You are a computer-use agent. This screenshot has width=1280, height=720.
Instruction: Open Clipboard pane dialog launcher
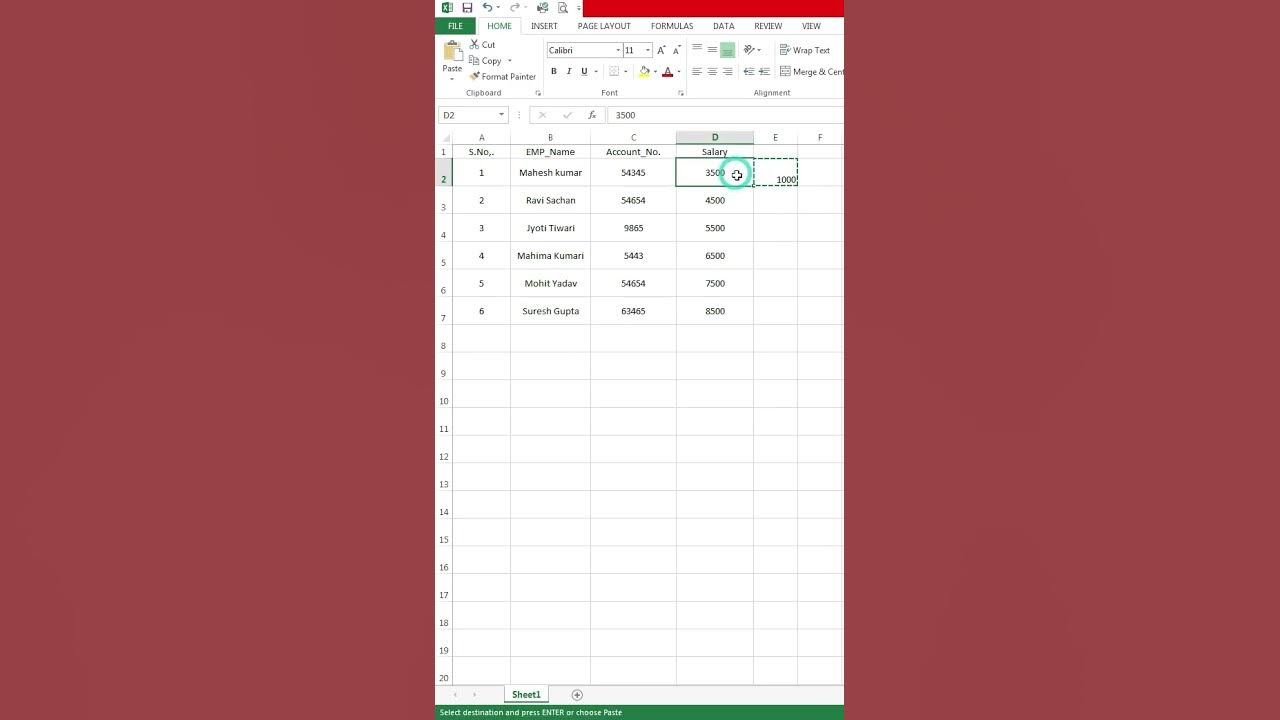click(x=538, y=93)
